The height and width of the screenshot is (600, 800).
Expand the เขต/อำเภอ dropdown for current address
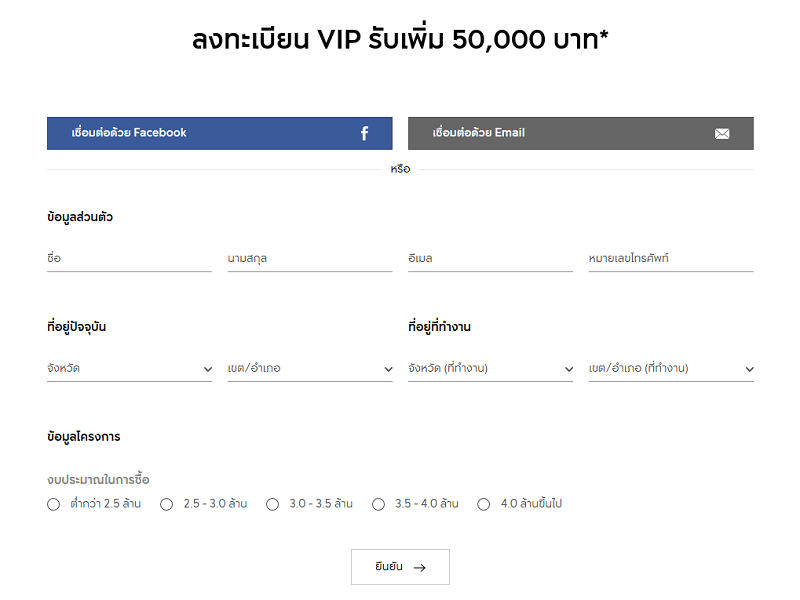(310, 368)
